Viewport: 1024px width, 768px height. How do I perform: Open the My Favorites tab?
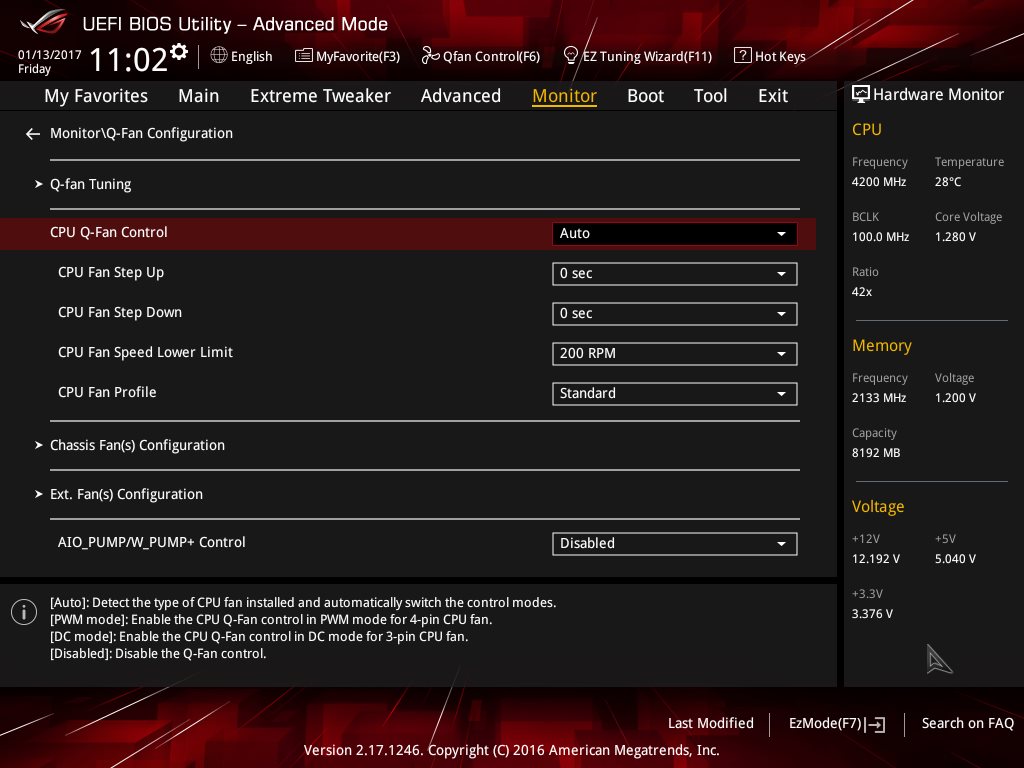96,96
